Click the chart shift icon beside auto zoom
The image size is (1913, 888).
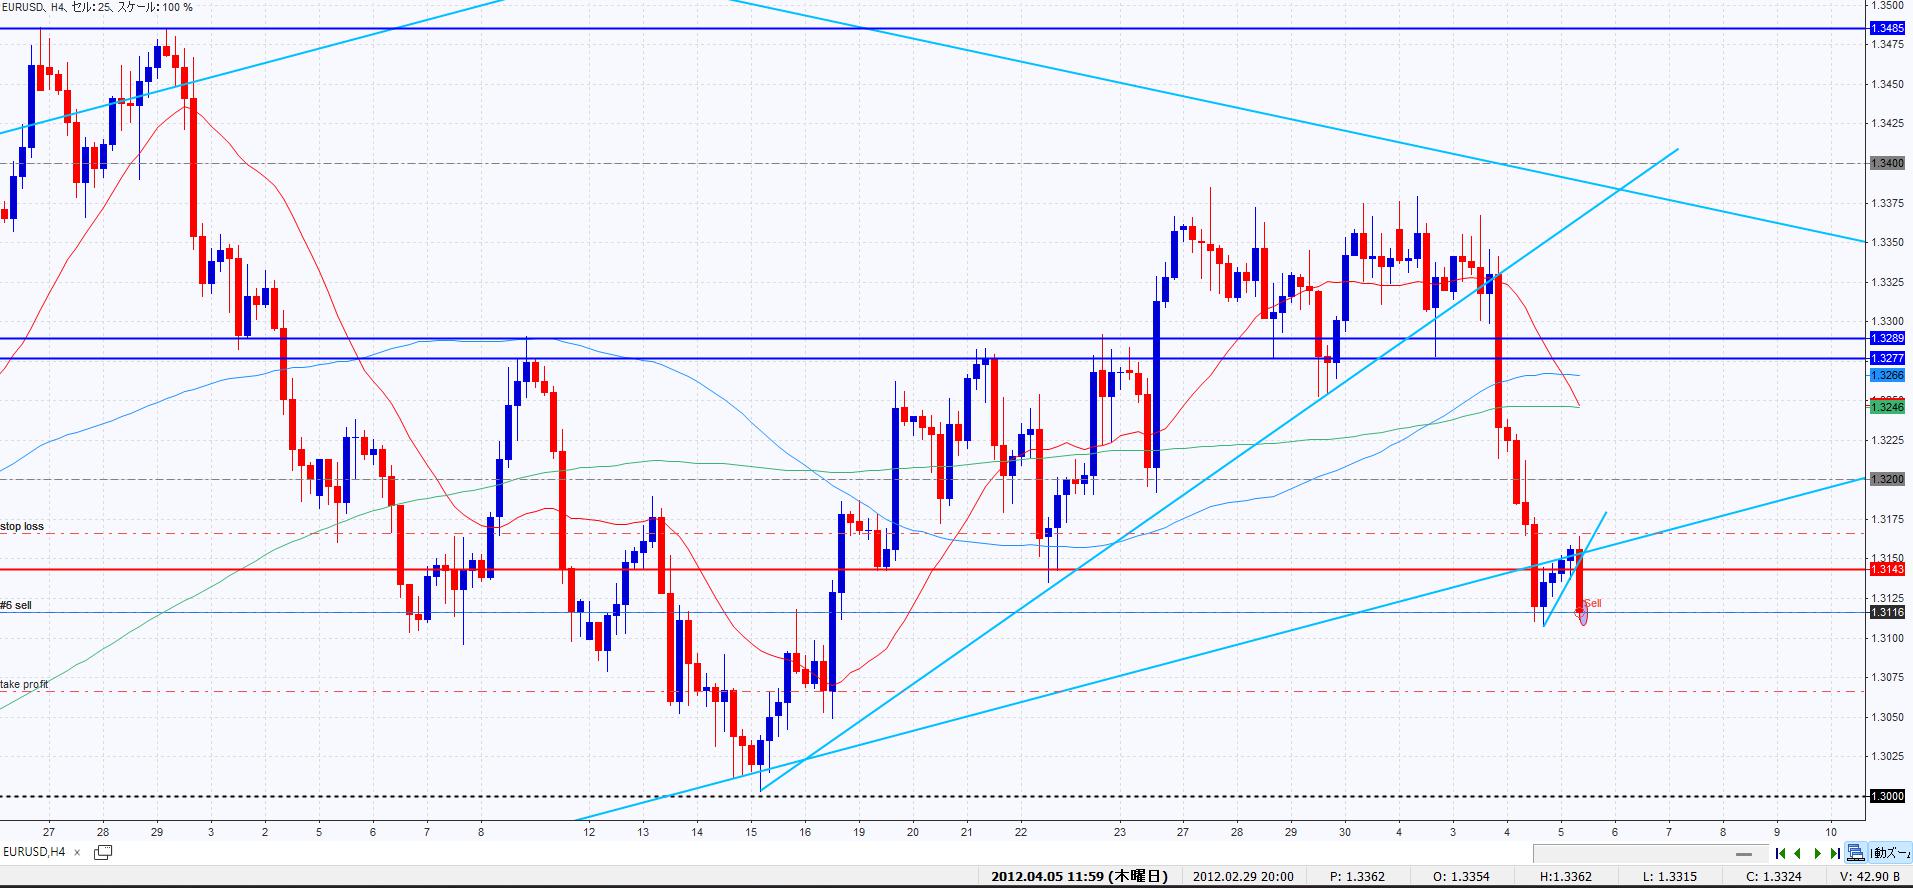(x=1855, y=853)
